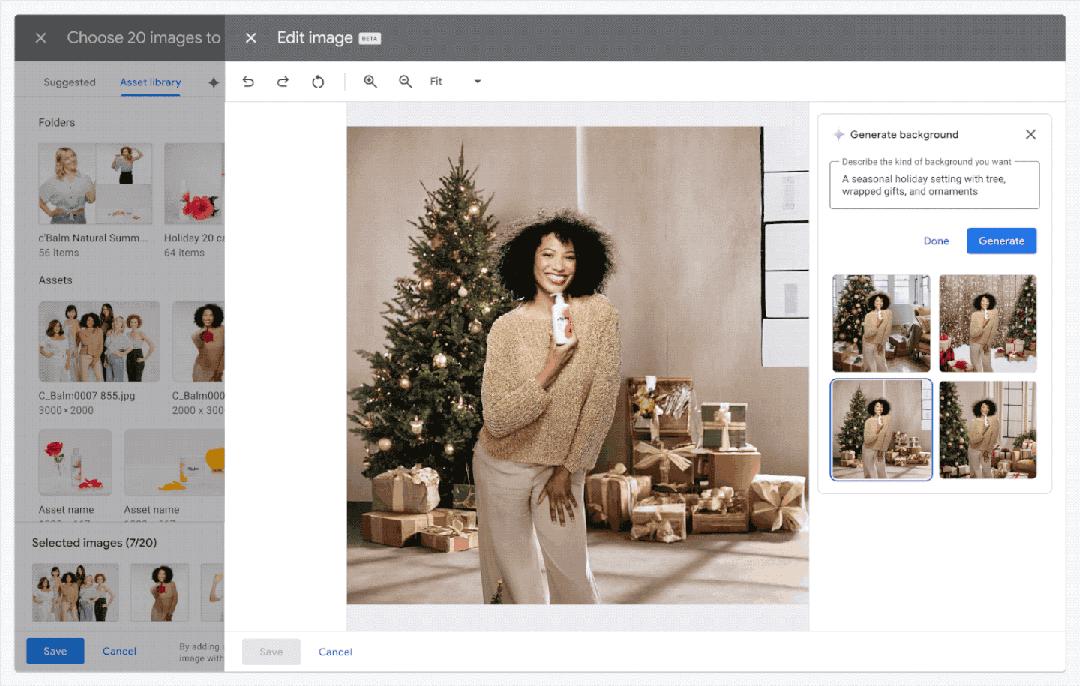Click the '56 items' folder count text

(59, 253)
